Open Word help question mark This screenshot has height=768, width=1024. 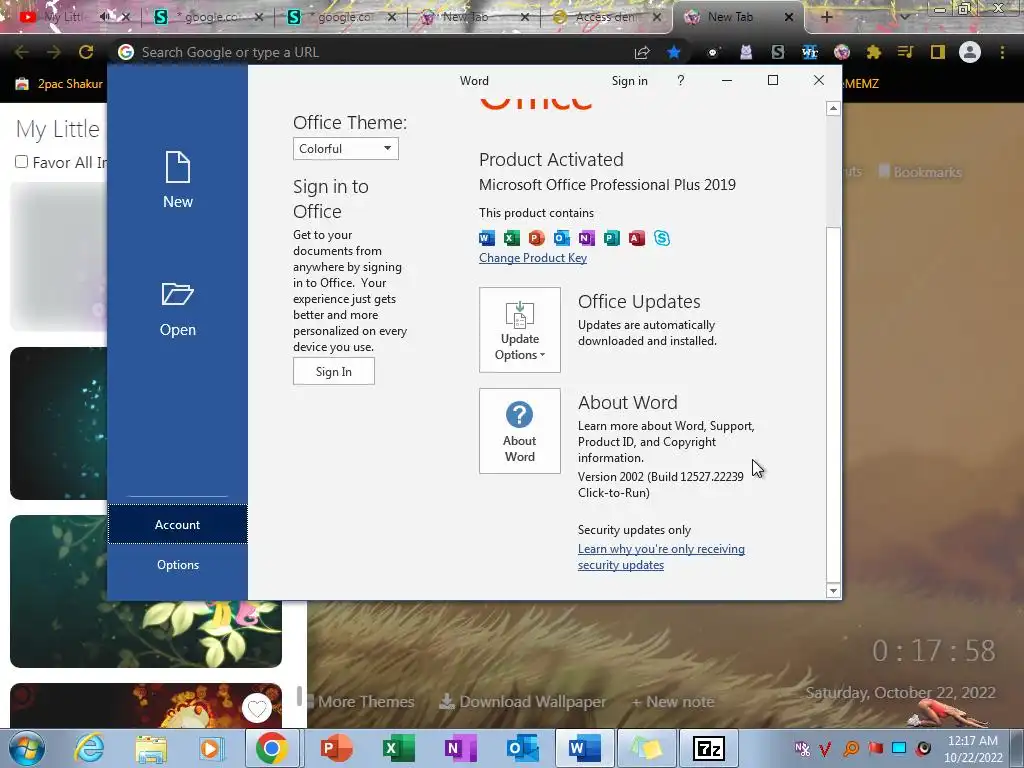tap(680, 80)
